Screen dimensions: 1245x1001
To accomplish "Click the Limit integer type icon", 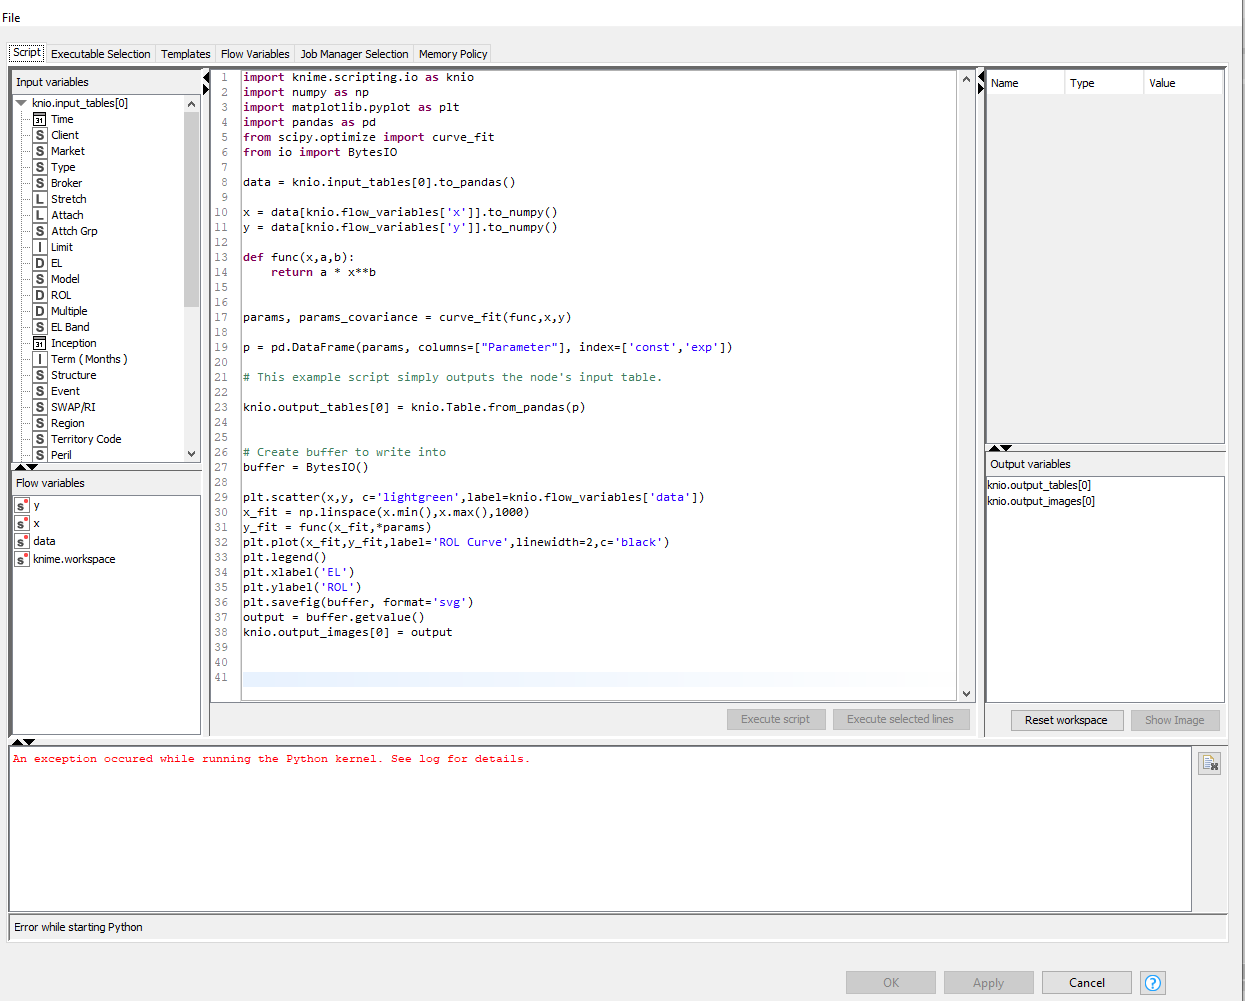I will (39, 247).
